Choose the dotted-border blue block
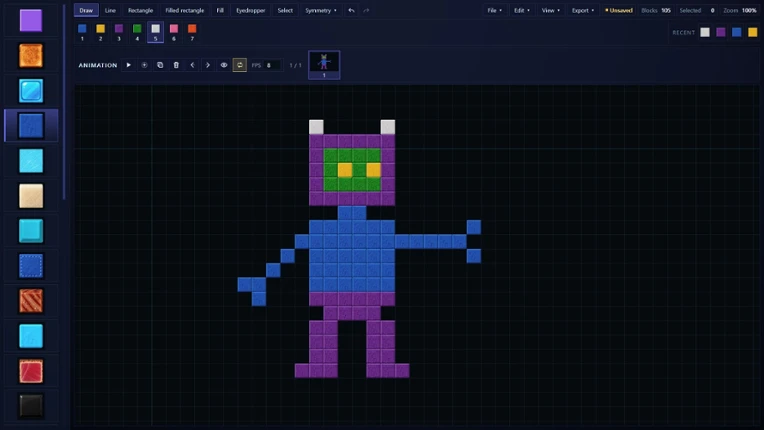The image size is (764, 430). click(31, 266)
